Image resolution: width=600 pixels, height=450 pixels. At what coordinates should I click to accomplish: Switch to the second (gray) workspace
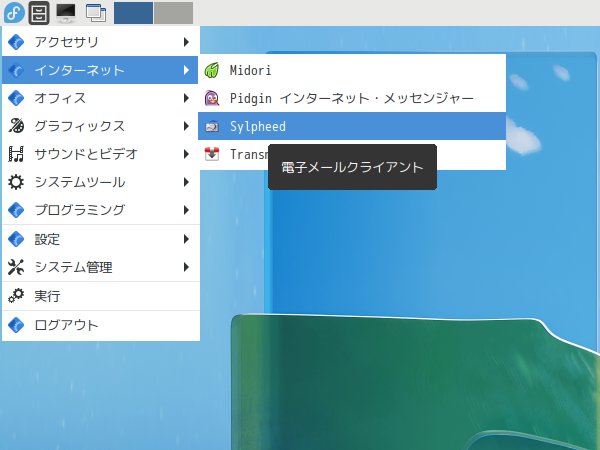point(173,13)
